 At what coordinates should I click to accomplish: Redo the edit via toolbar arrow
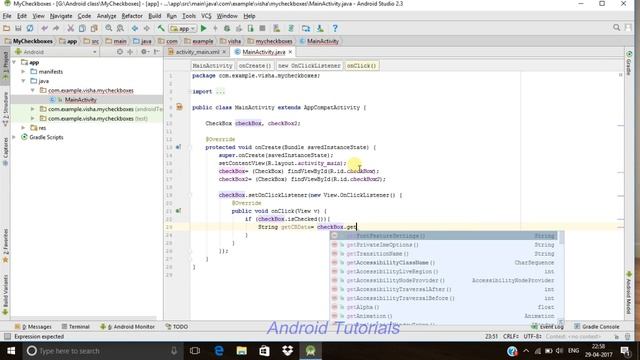56,28
